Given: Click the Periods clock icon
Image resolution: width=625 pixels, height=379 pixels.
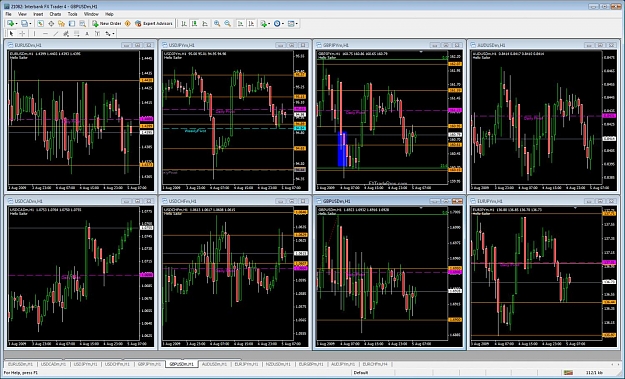Looking at the screenshot, I should (x=277, y=24).
